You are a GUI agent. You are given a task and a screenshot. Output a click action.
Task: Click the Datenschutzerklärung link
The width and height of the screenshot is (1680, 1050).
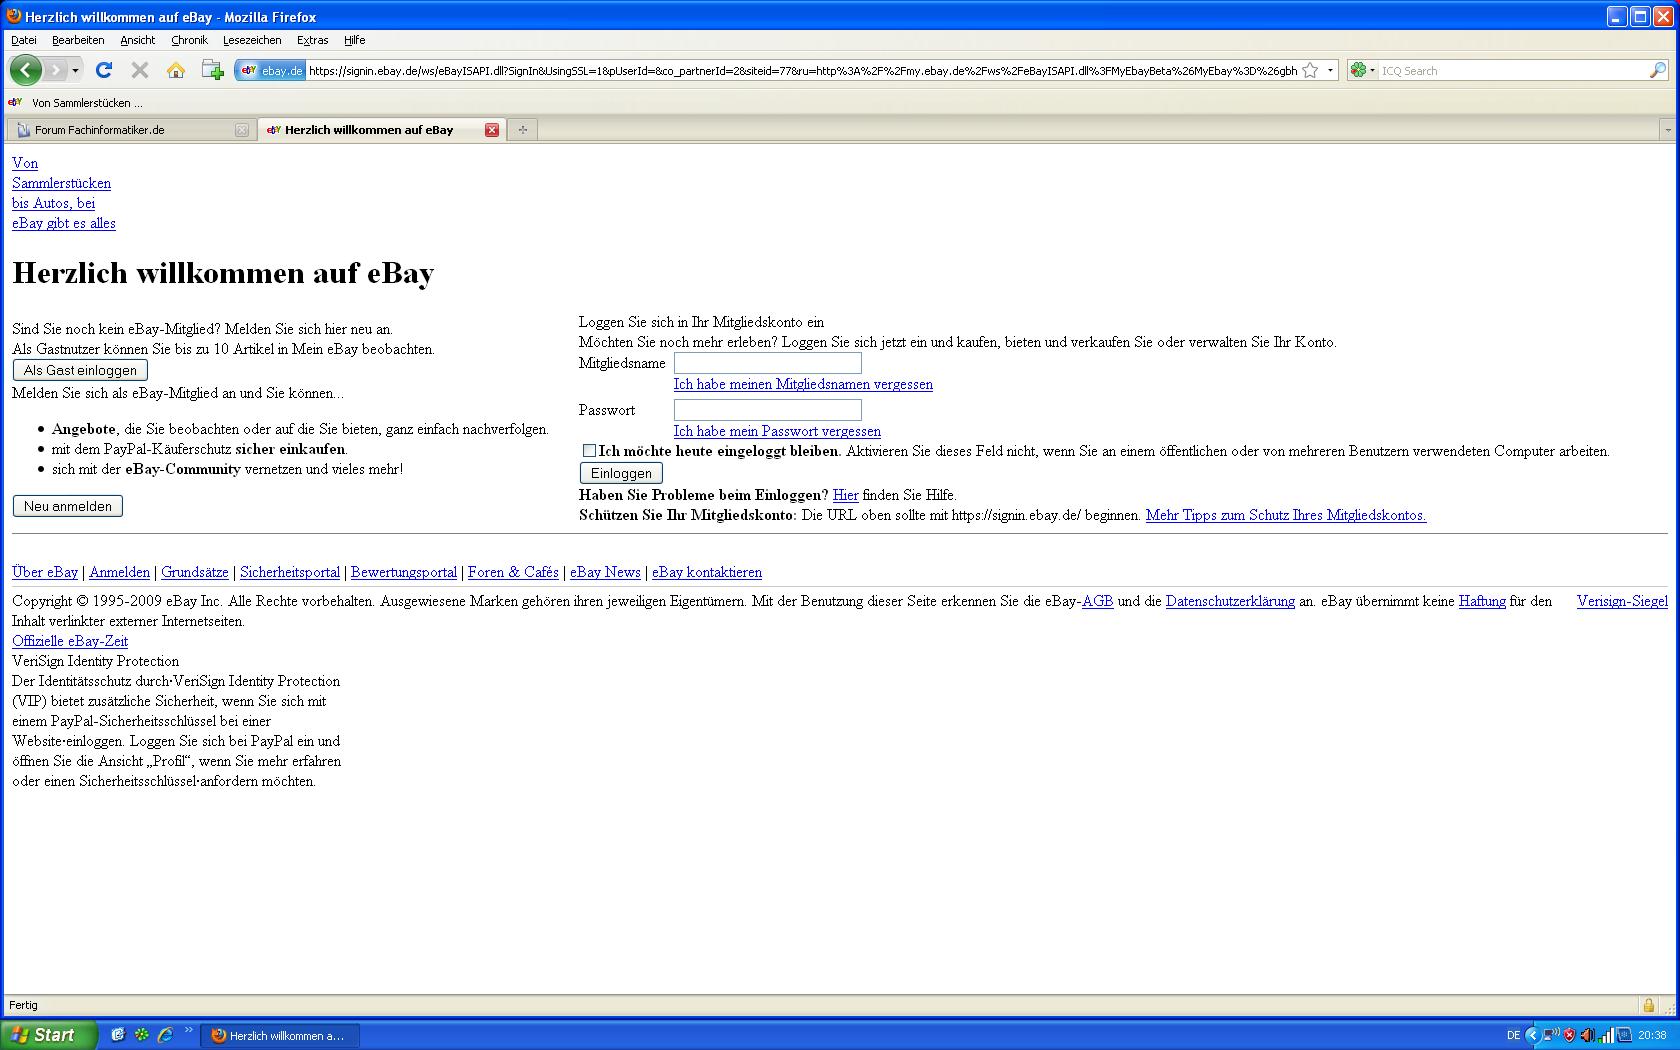coord(1230,601)
